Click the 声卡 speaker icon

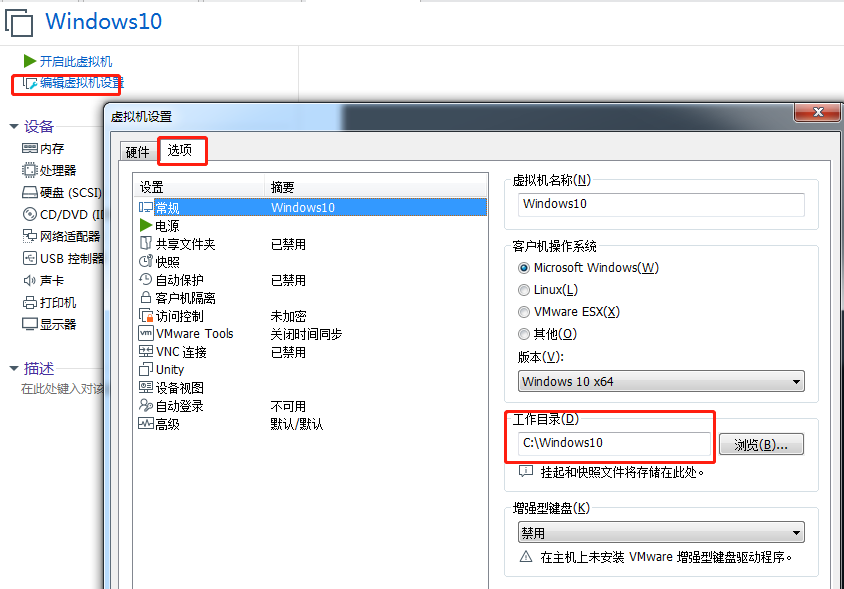pos(30,280)
